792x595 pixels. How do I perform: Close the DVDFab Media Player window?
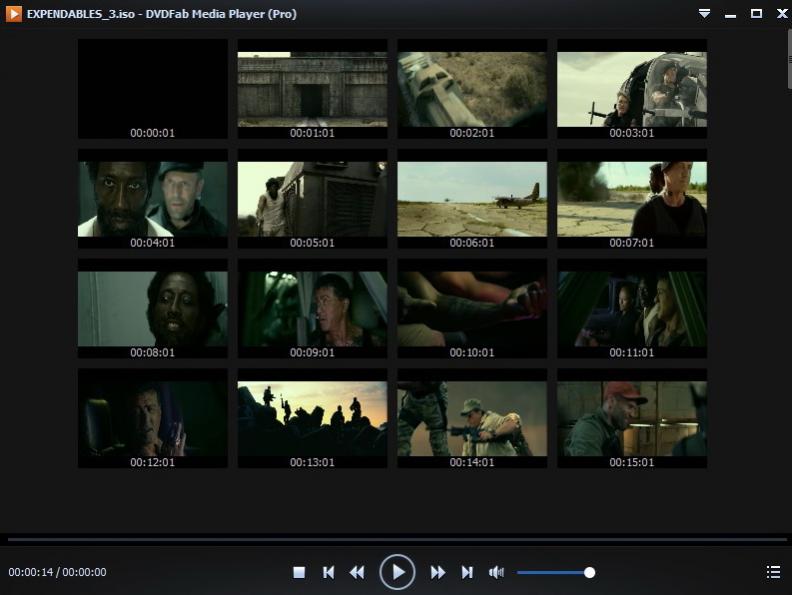[782, 14]
